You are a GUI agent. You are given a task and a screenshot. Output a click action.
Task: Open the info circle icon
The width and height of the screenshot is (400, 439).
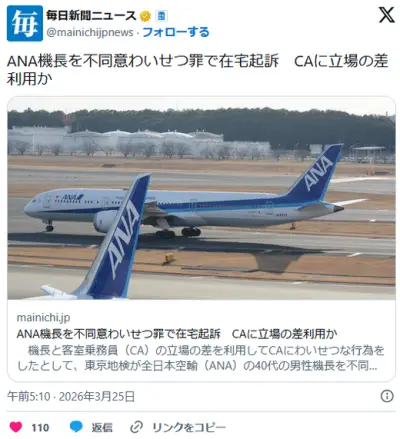(387, 396)
